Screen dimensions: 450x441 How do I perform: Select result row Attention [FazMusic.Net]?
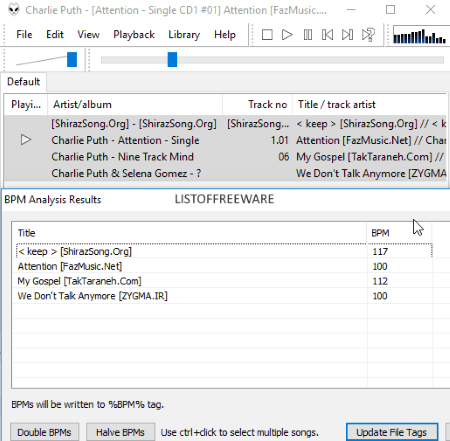(x=224, y=266)
